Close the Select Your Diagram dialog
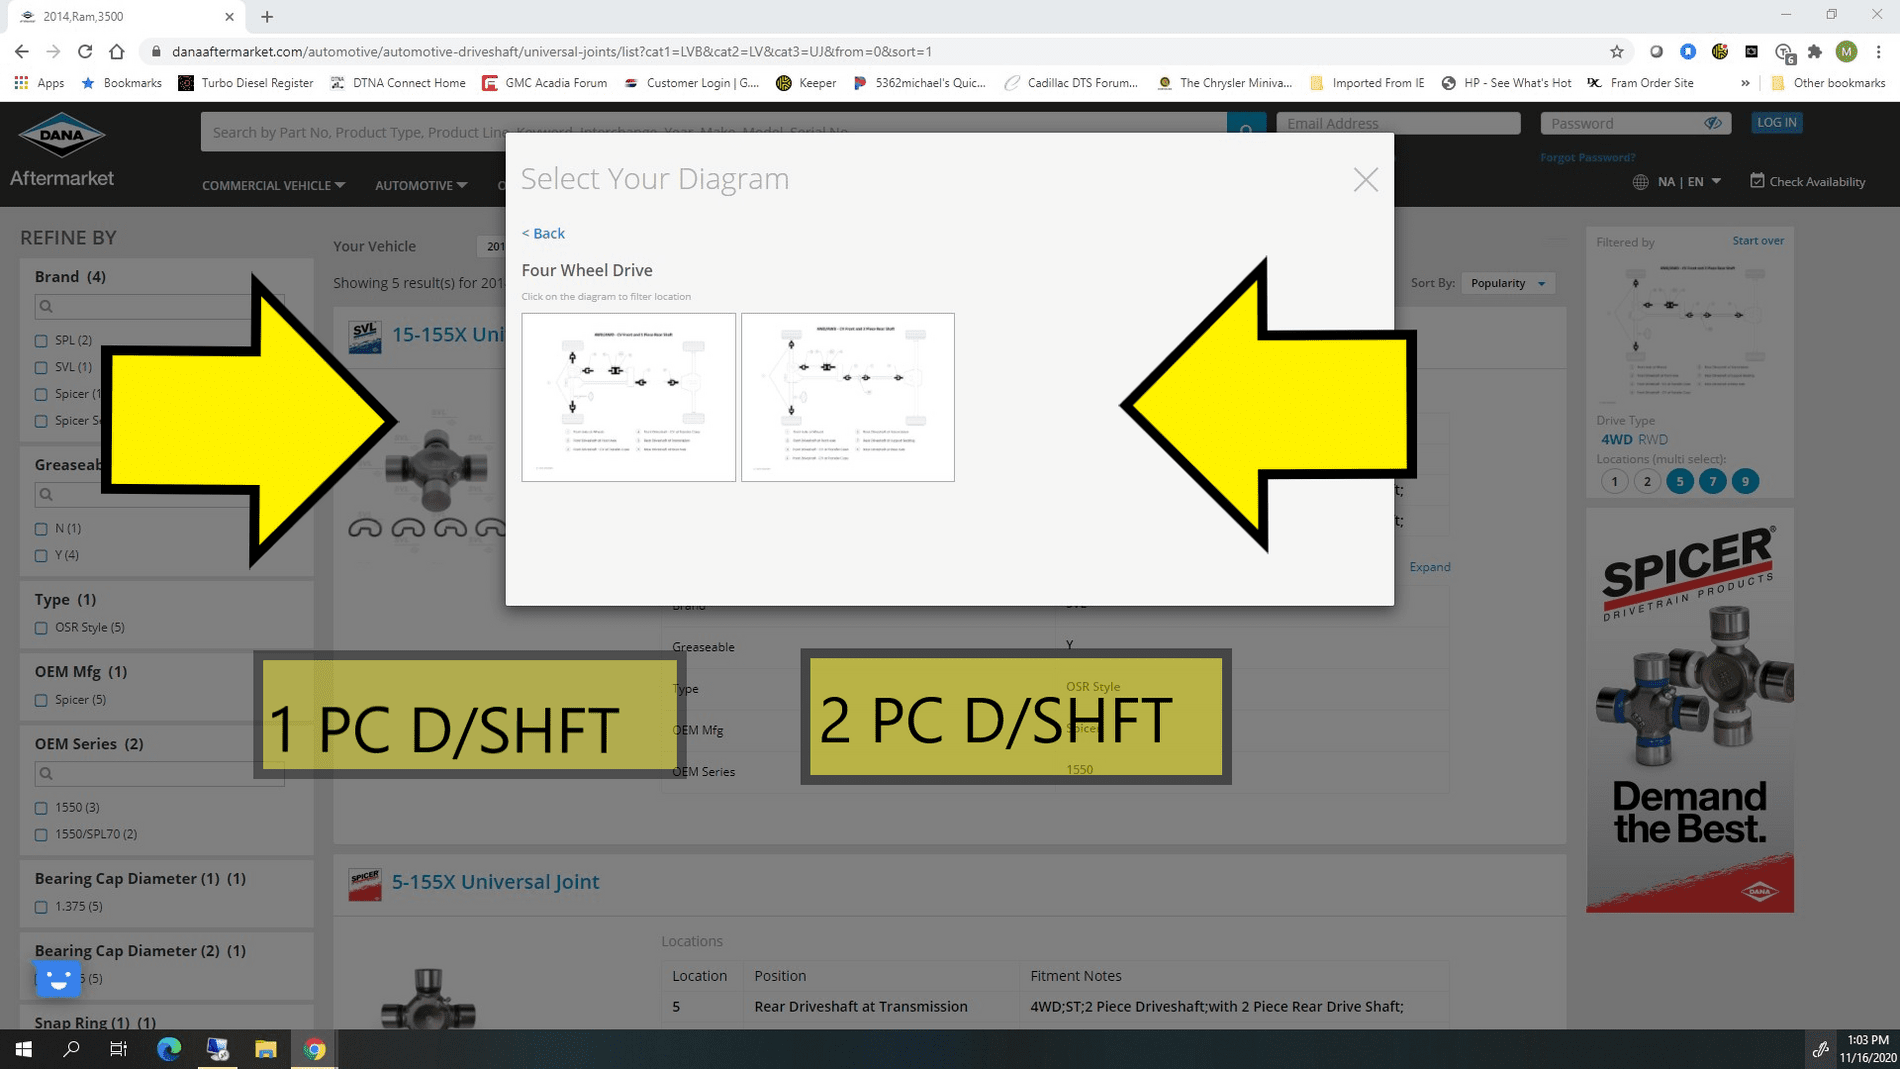Image resolution: width=1900 pixels, height=1069 pixels. [x=1365, y=180]
